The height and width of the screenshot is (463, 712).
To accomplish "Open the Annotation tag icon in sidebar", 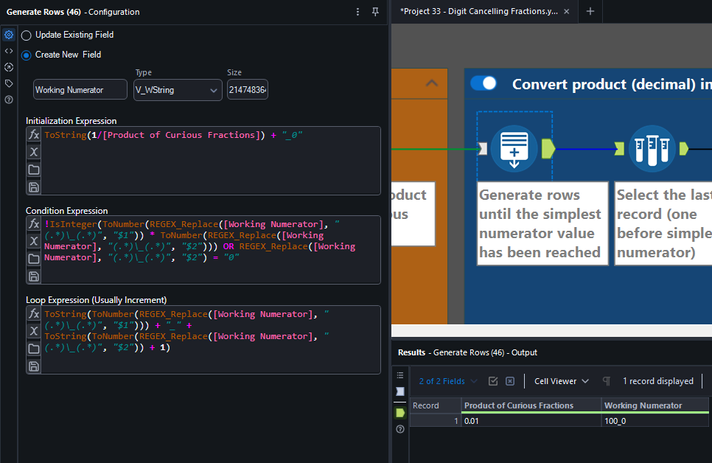I will pos(9,83).
